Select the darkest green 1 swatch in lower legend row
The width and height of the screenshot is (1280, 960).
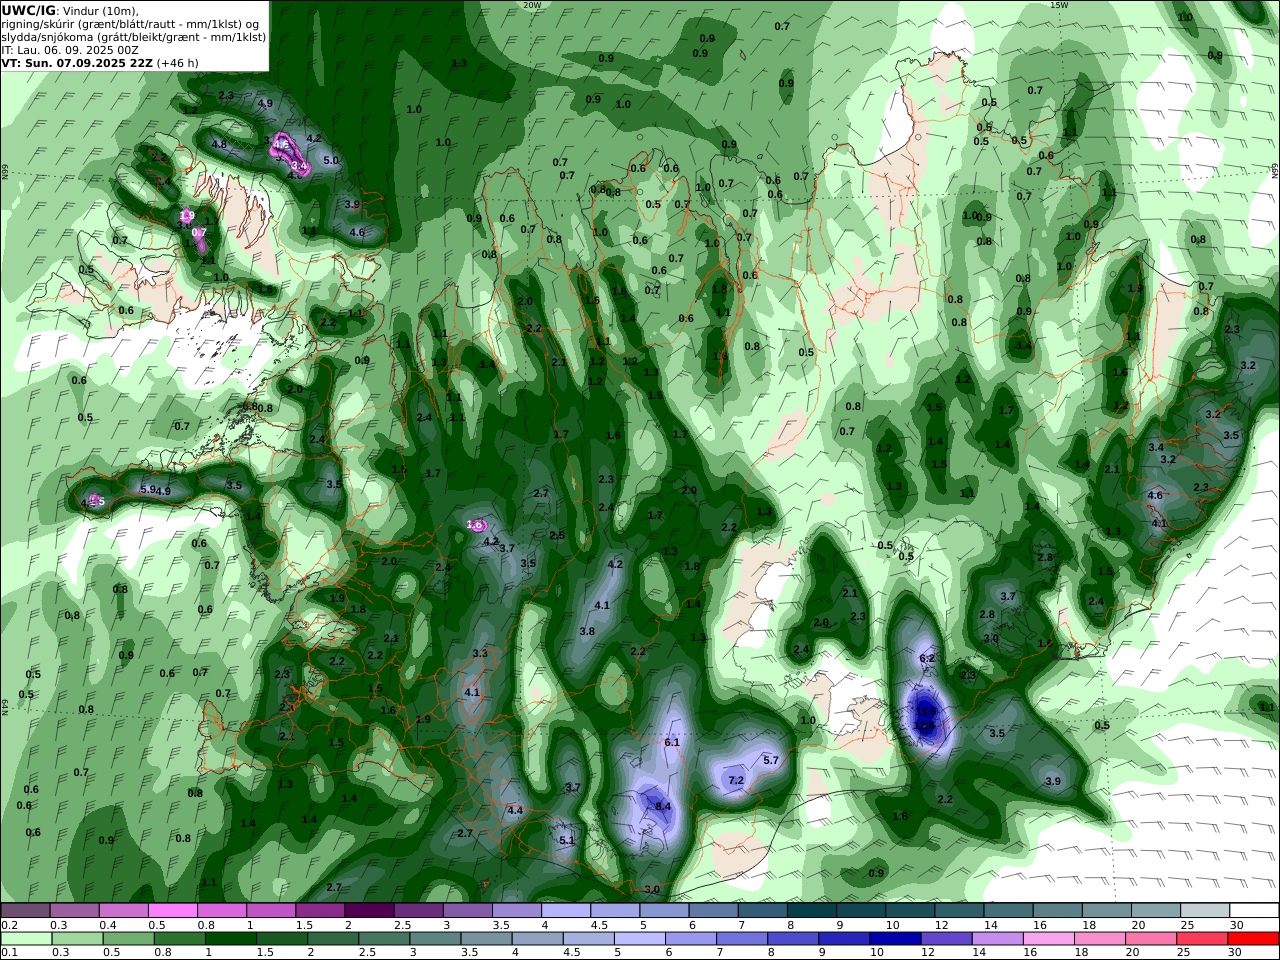point(230,939)
